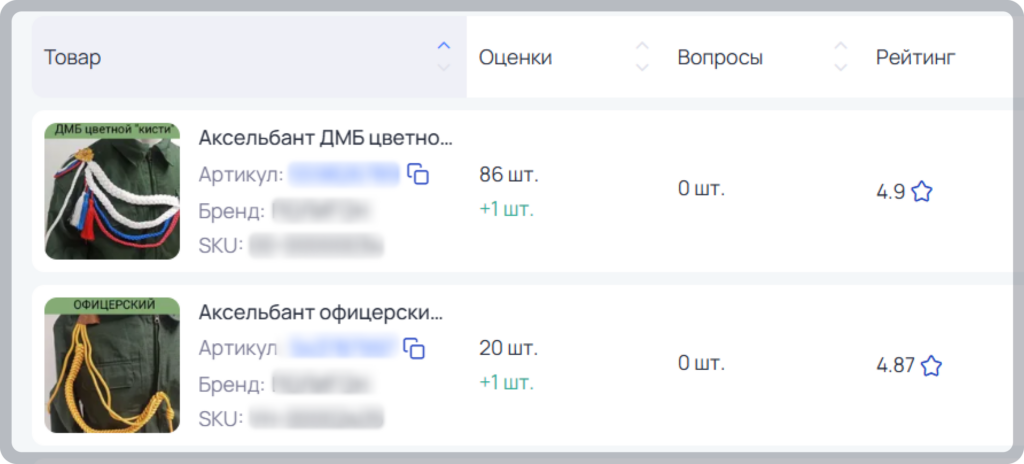Viewport: 1024px width, 464px height.
Task: Open Аксельбант ДМБ цветной product title
Action: tap(325, 138)
